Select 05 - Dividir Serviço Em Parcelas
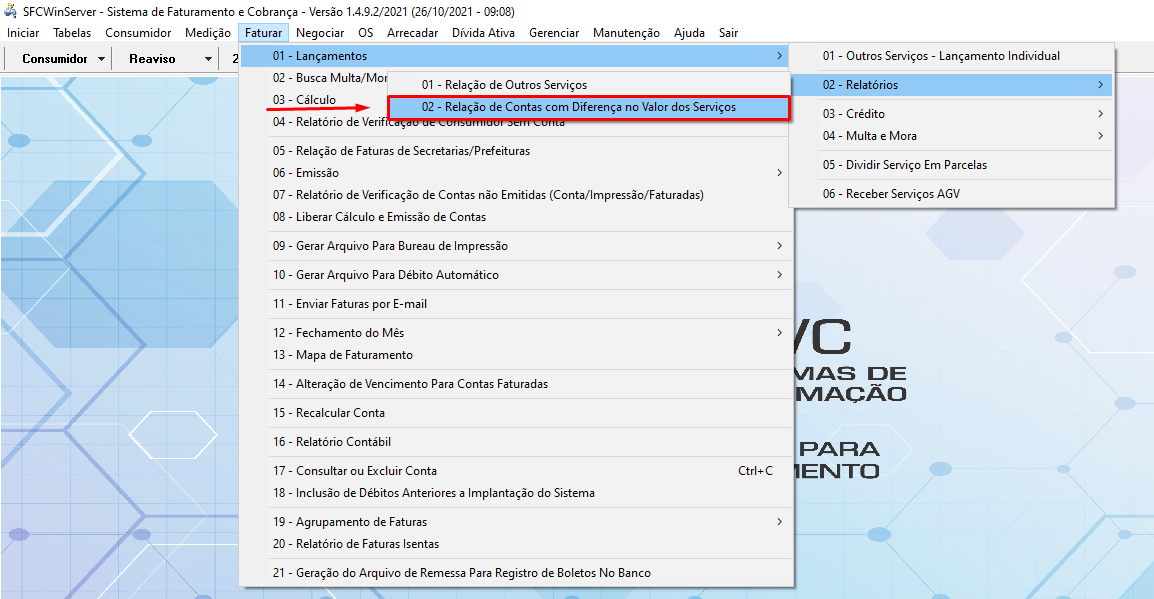This screenshot has height=599, width=1154. (905, 165)
